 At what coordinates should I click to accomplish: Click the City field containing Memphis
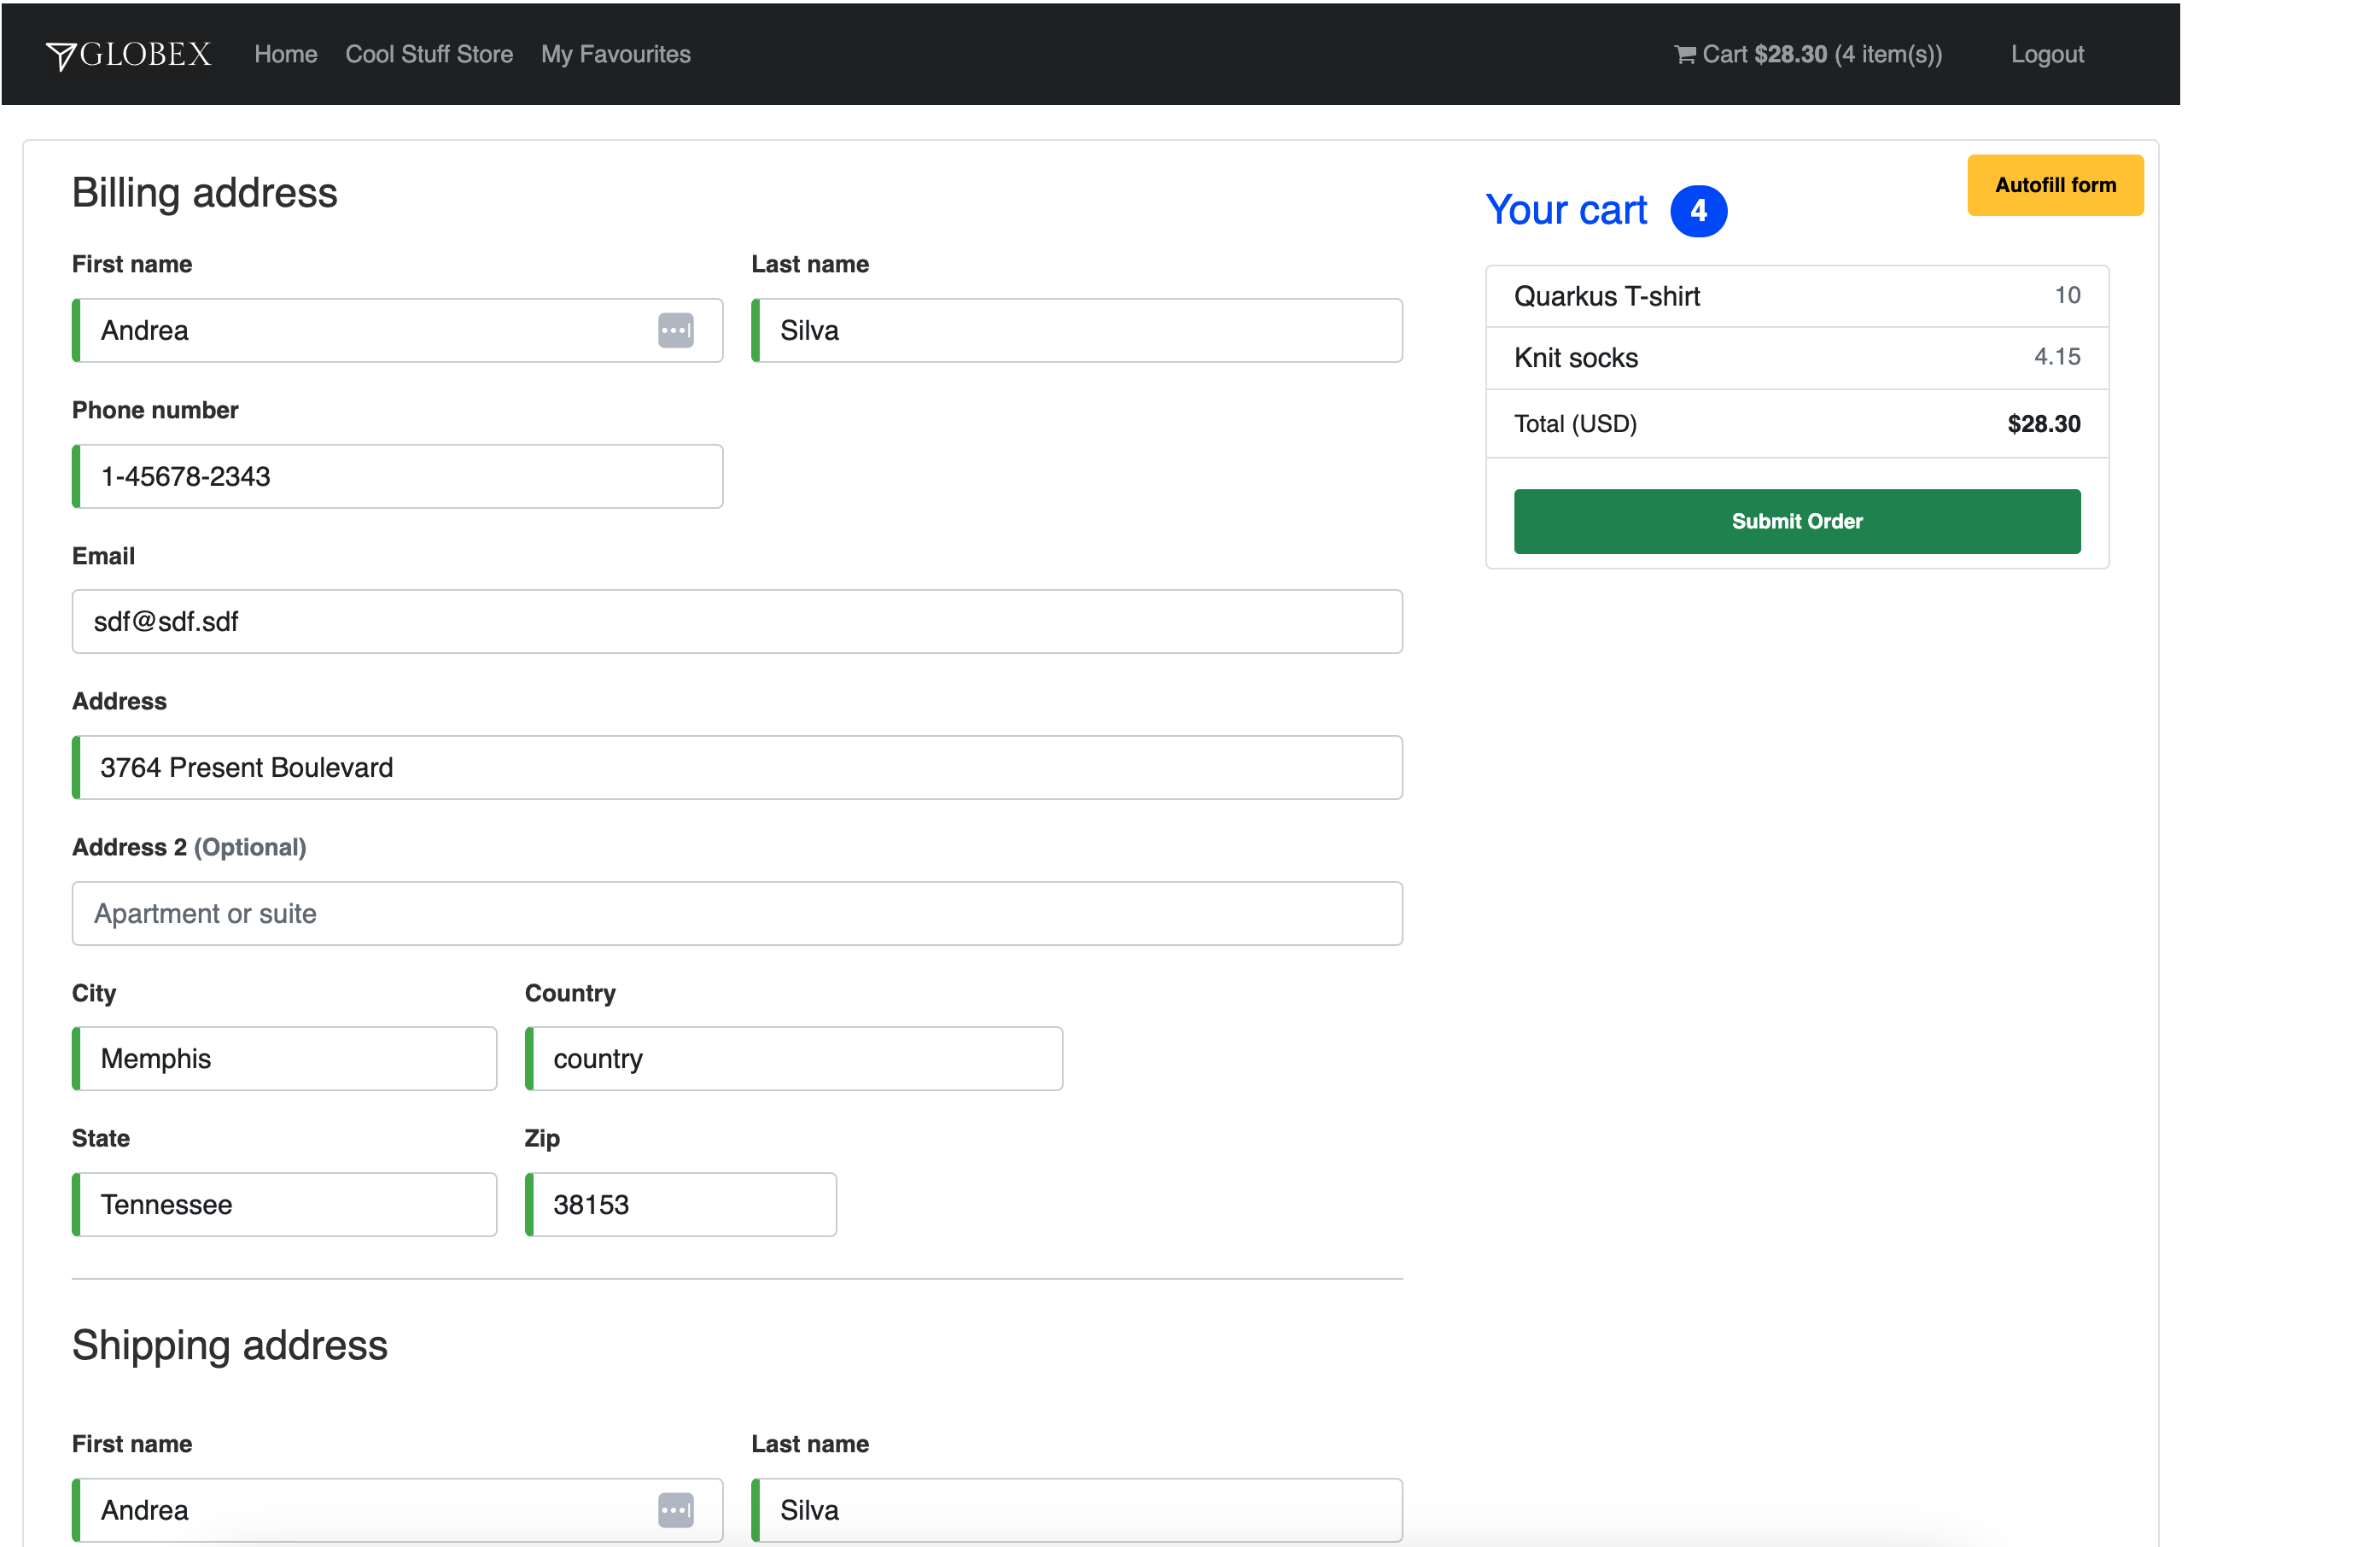(x=284, y=1059)
